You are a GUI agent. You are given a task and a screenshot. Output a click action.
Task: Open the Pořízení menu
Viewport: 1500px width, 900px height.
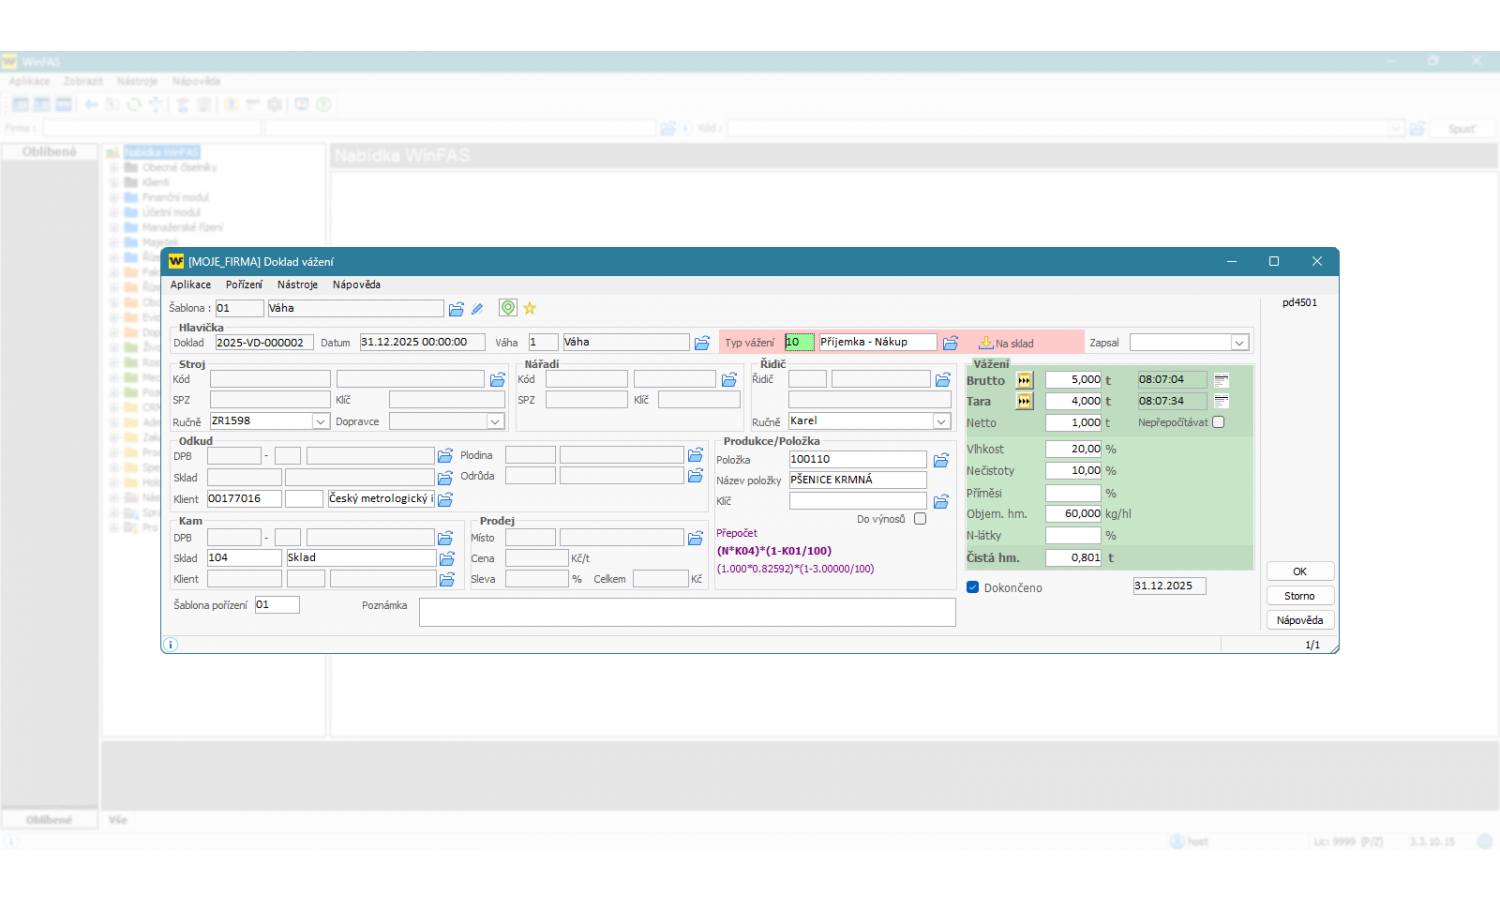coord(244,285)
